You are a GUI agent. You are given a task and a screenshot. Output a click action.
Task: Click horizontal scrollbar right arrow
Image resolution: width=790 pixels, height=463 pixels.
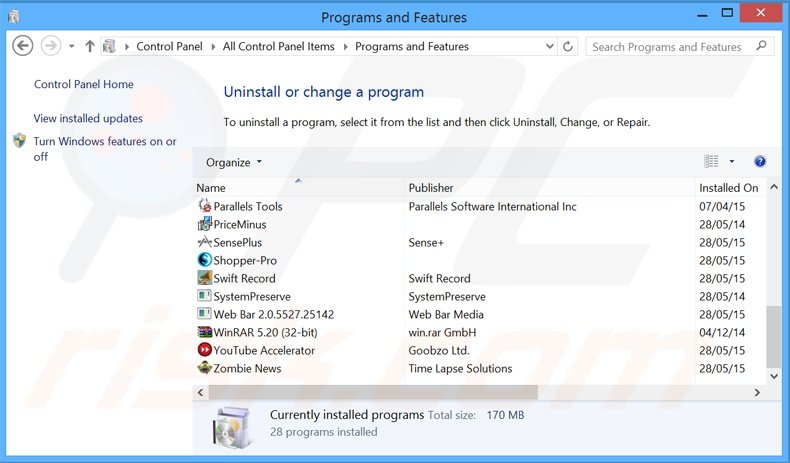(x=757, y=392)
